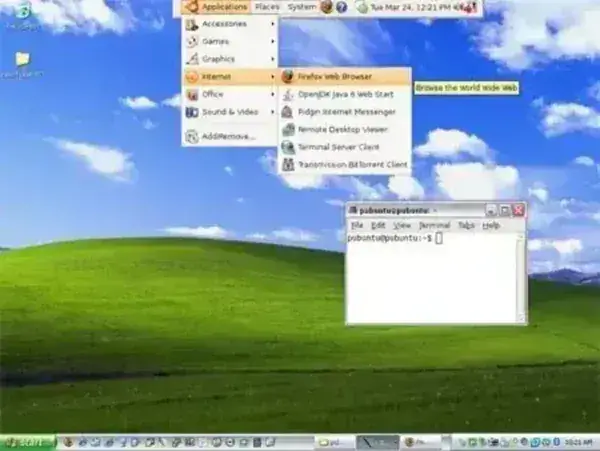Expand the Accessories submenu
Image resolution: width=600 pixels, height=451 pixels.
coord(230,24)
